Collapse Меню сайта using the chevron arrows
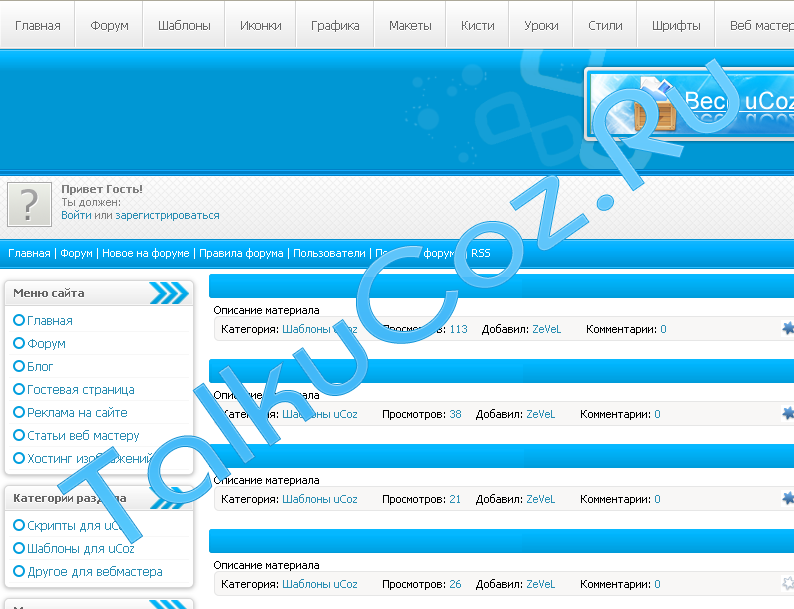The height and width of the screenshot is (609, 794). pyautogui.click(x=168, y=293)
